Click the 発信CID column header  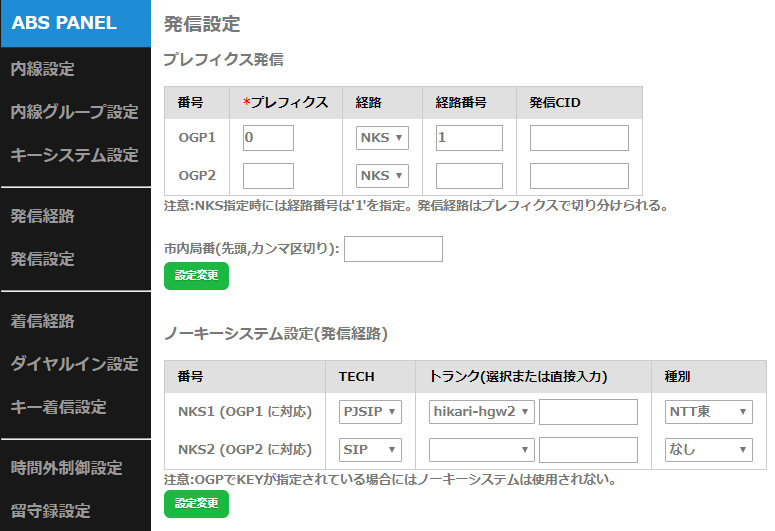click(555, 102)
